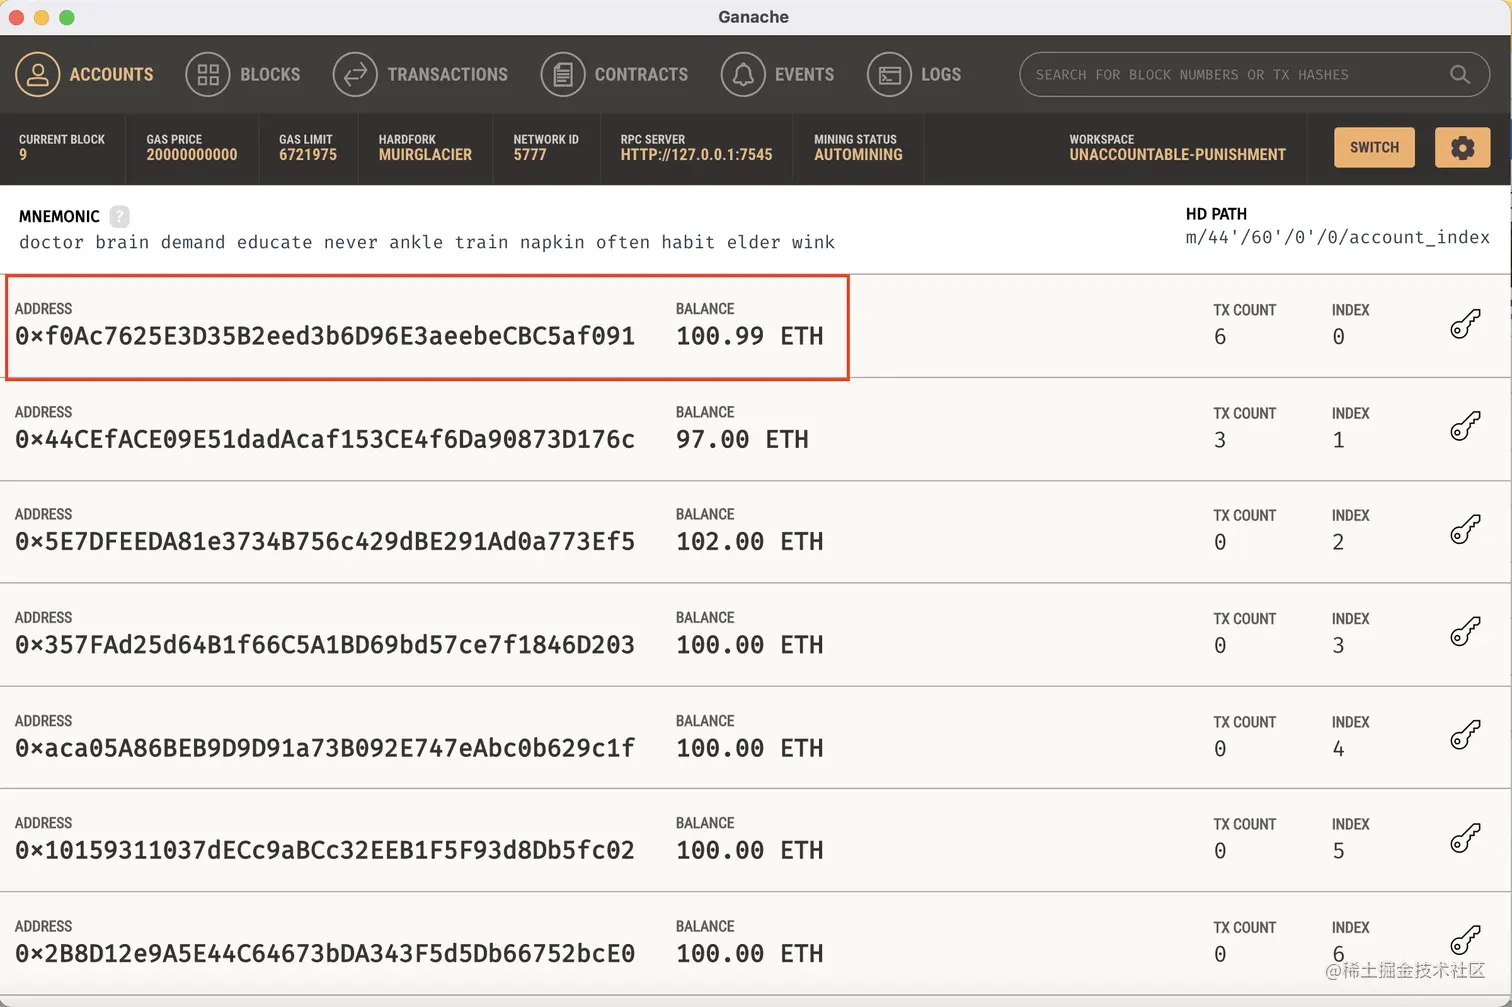Click the mnemonic help question mark

coord(120,216)
